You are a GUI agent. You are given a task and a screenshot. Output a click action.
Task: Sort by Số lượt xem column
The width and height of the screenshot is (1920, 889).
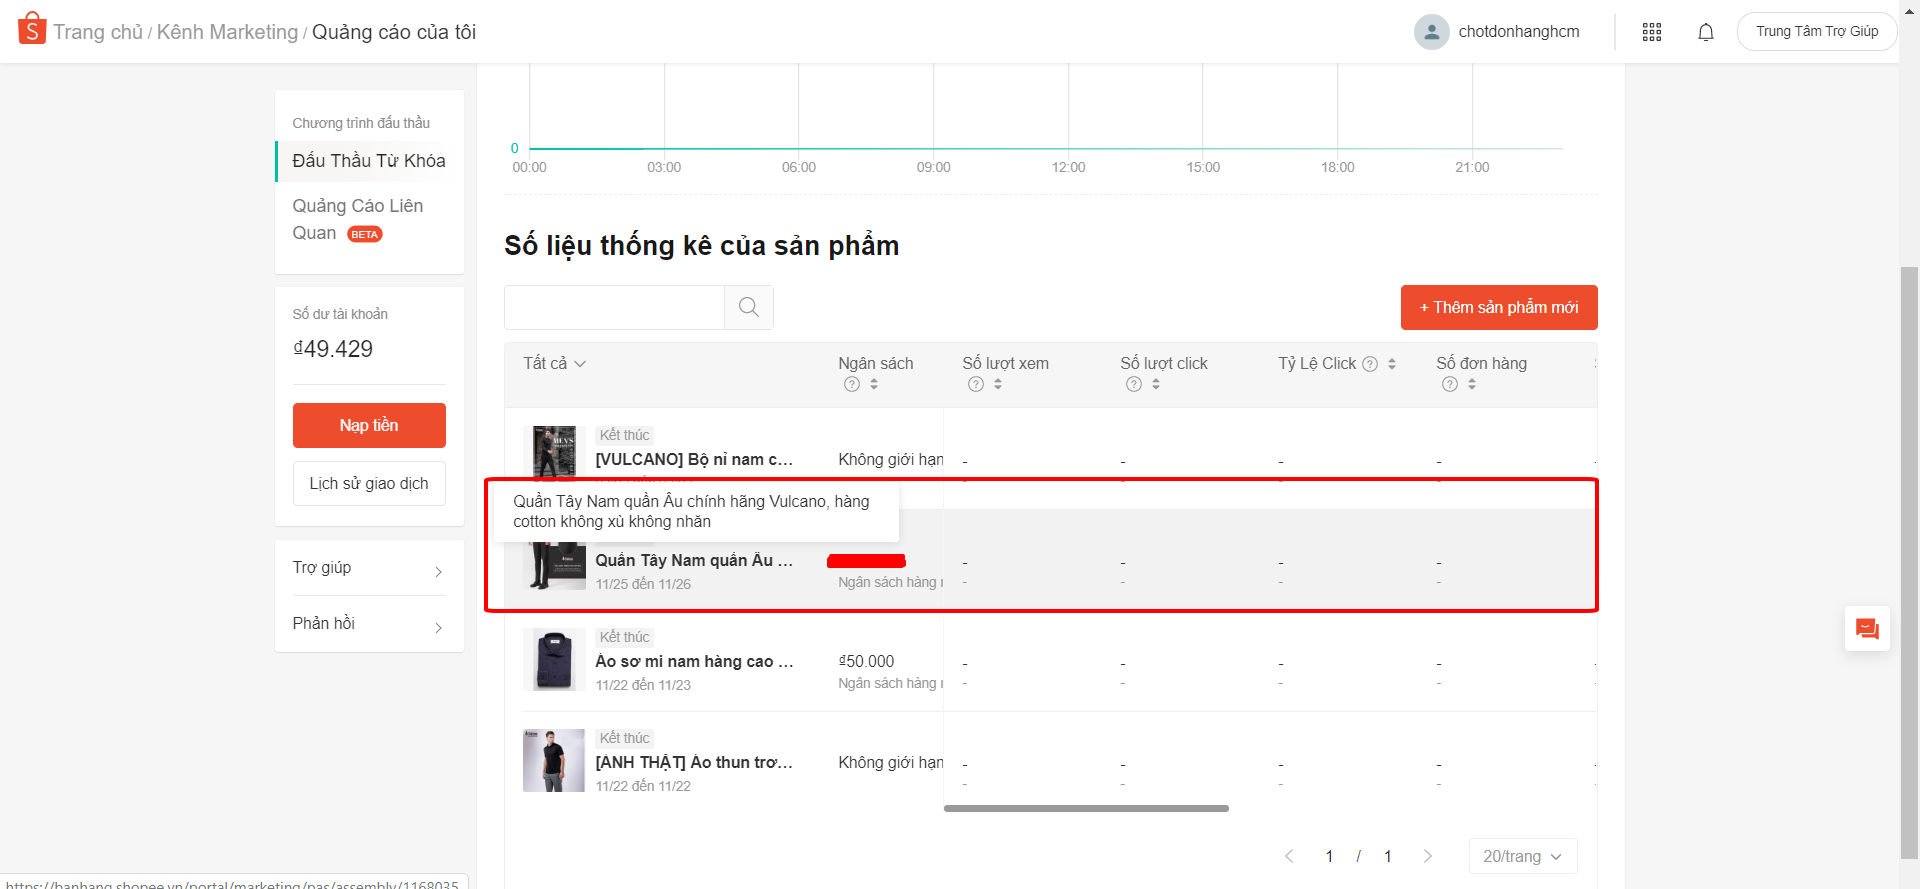click(x=998, y=384)
